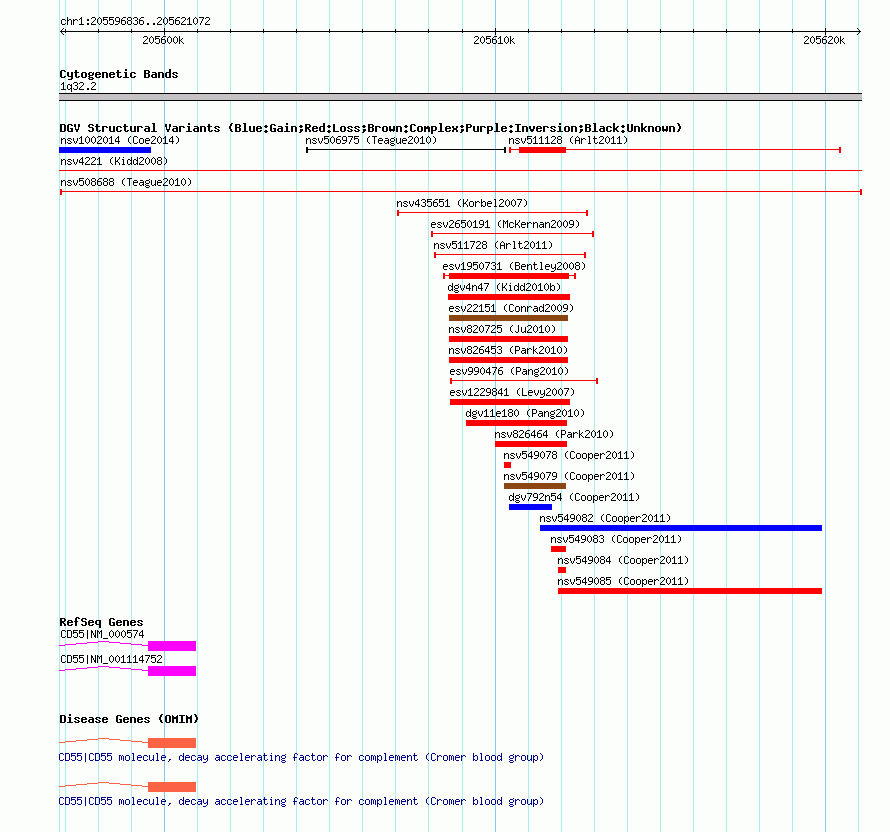This screenshot has height=832, width=890.
Task: Select the CD55|NM_001114752 gene label
Action: [x=111, y=659]
